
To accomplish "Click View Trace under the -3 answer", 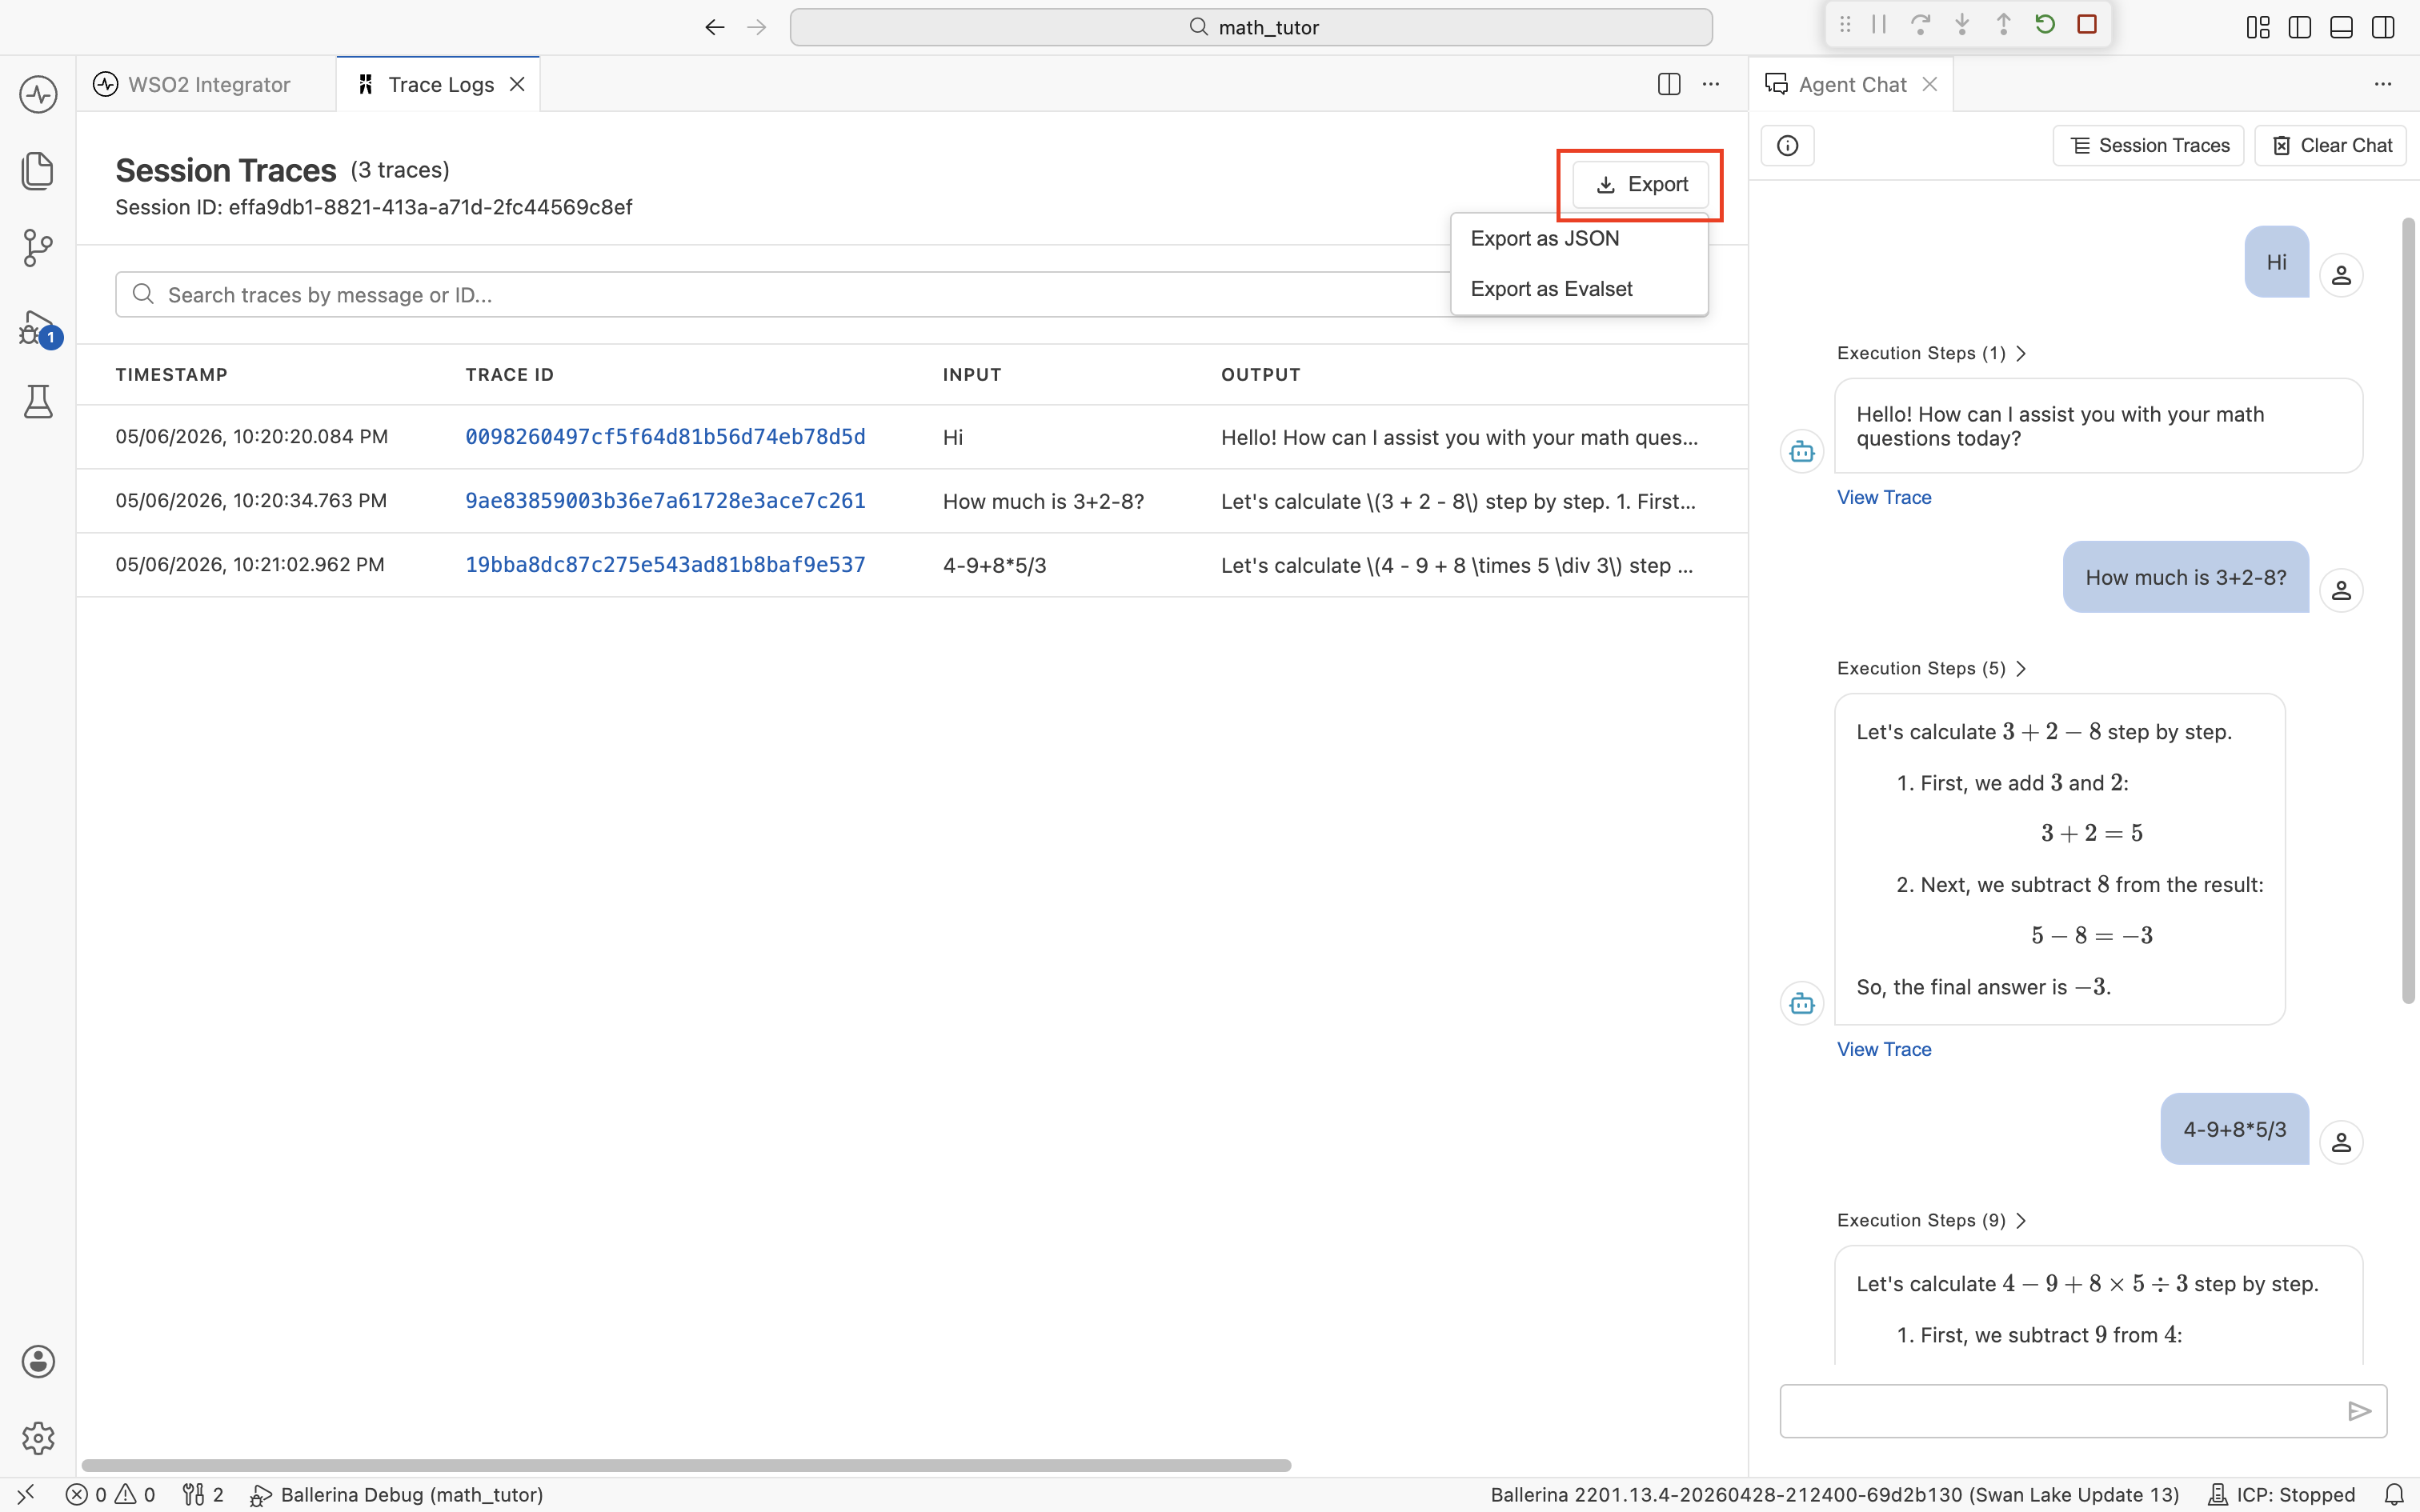I will coord(1884,1049).
